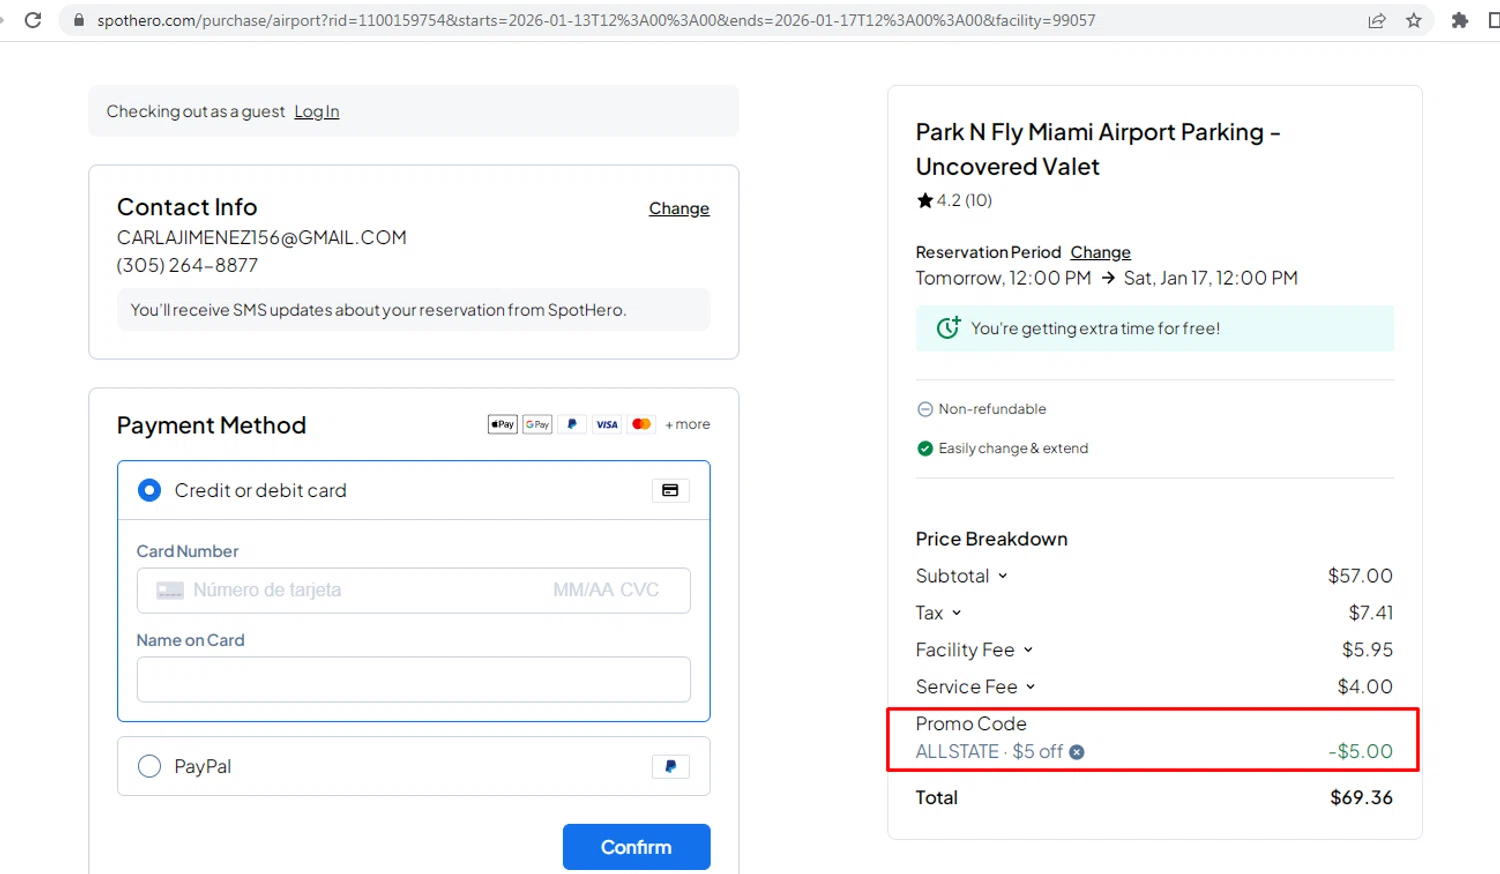The height and width of the screenshot is (874, 1500).
Task: Open the browser extensions puzzle icon
Action: pyautogui.click(x=1460, y=20)
